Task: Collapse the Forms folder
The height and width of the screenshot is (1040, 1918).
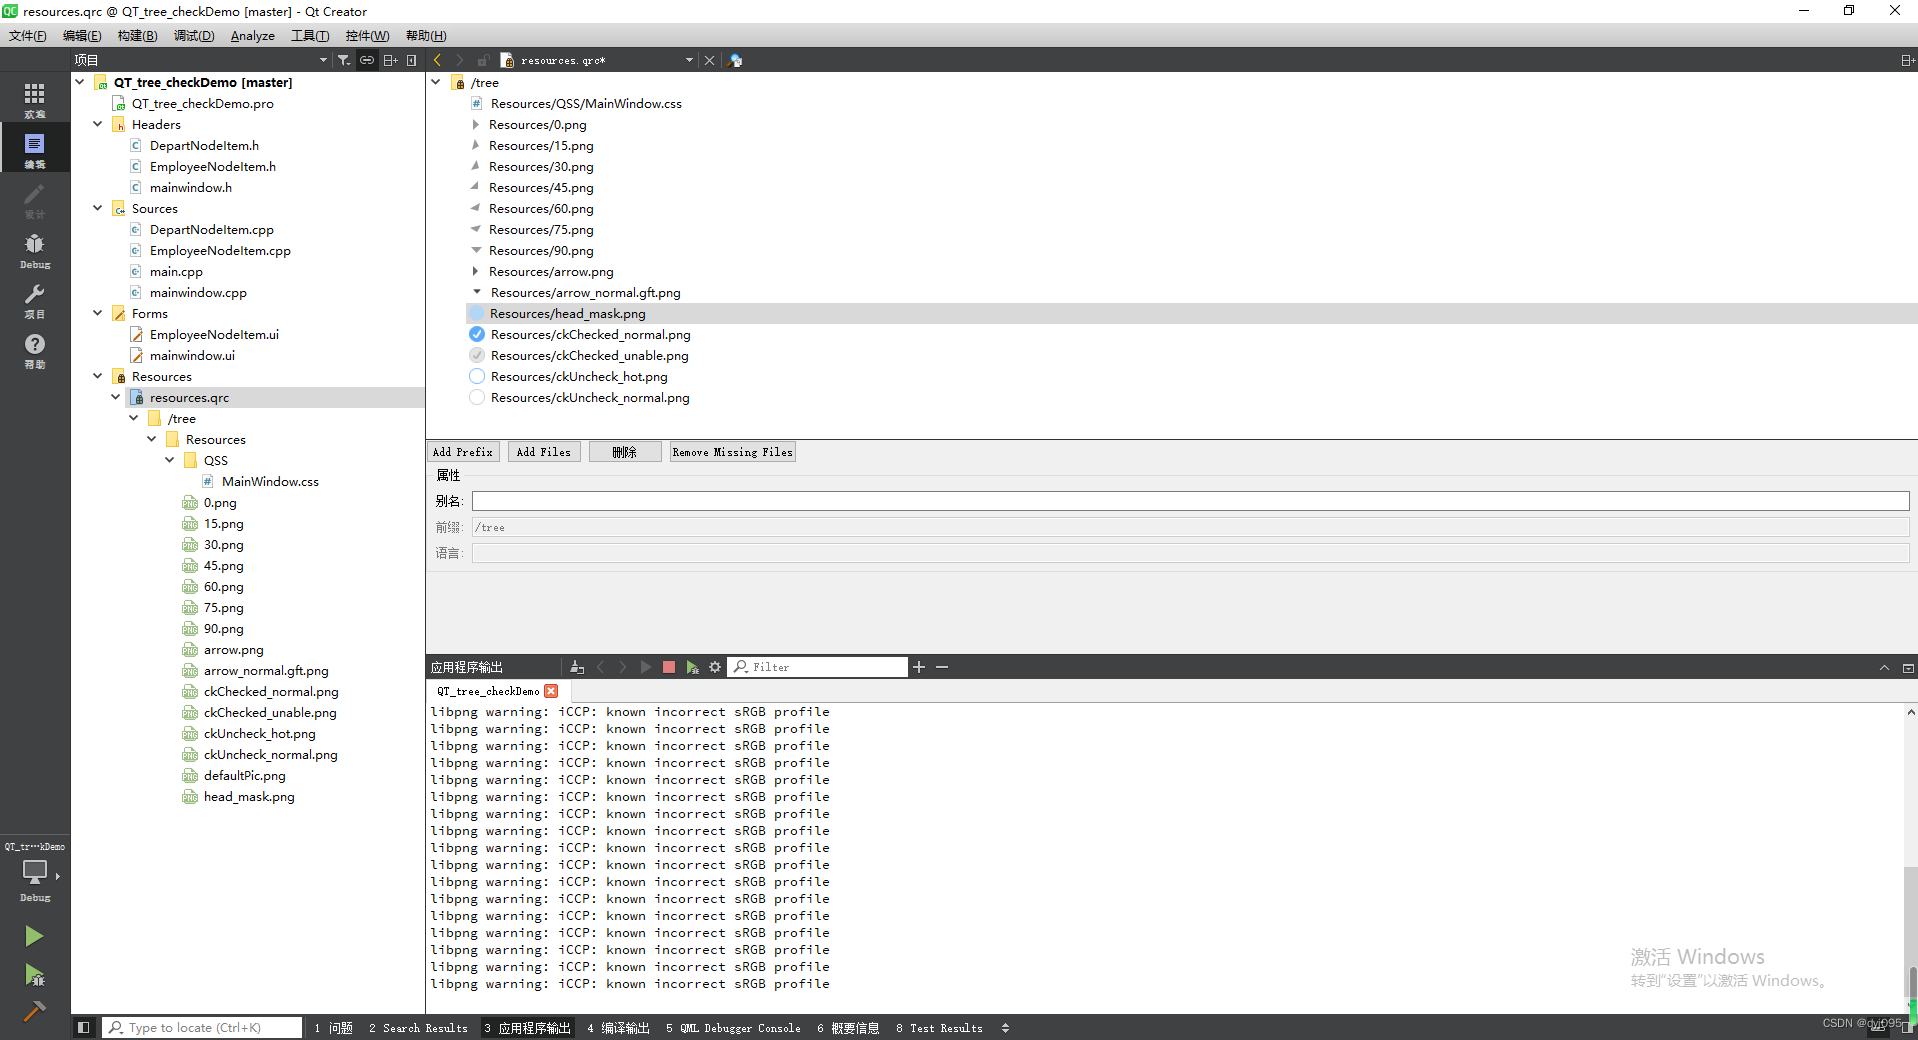Action: (98, 313)
